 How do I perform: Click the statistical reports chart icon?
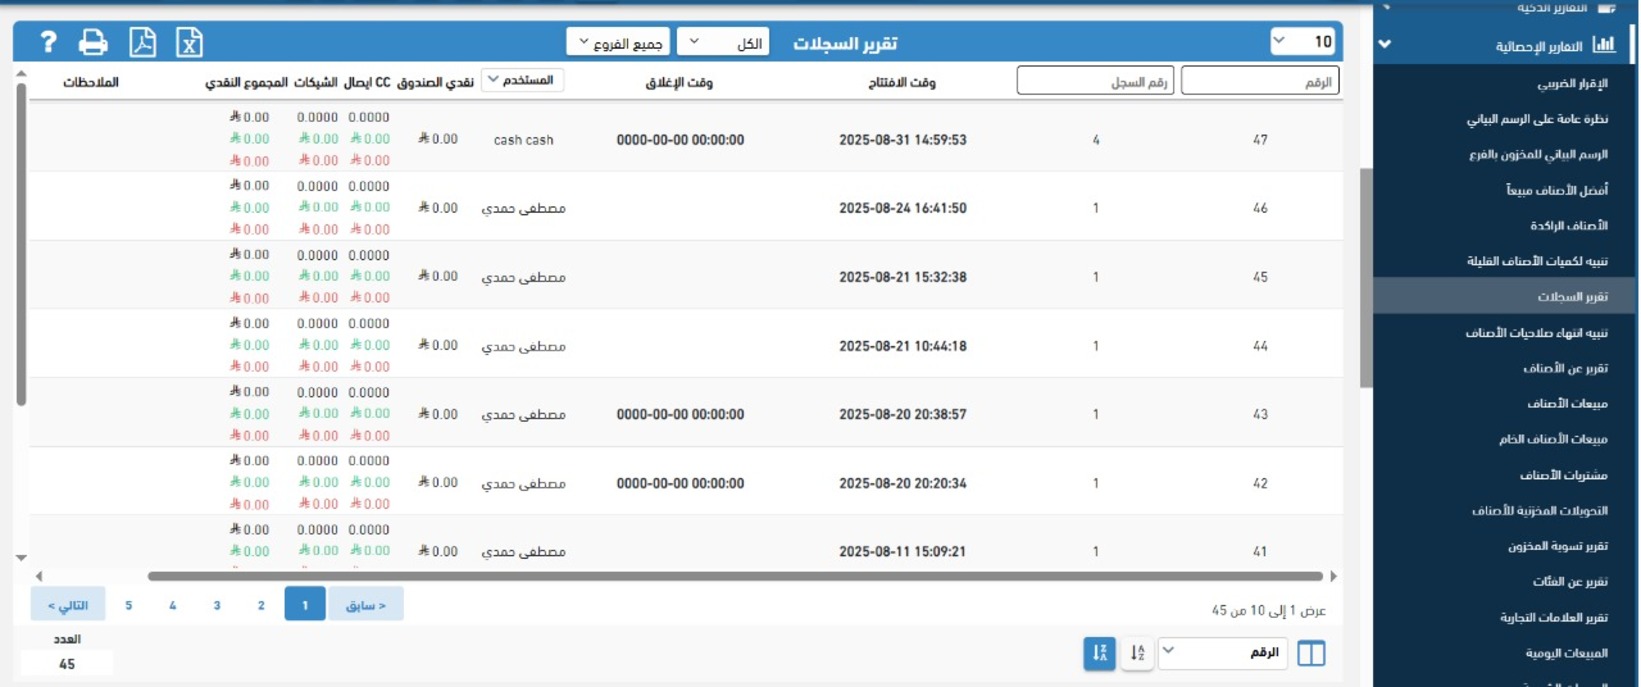coord(1604,44)
